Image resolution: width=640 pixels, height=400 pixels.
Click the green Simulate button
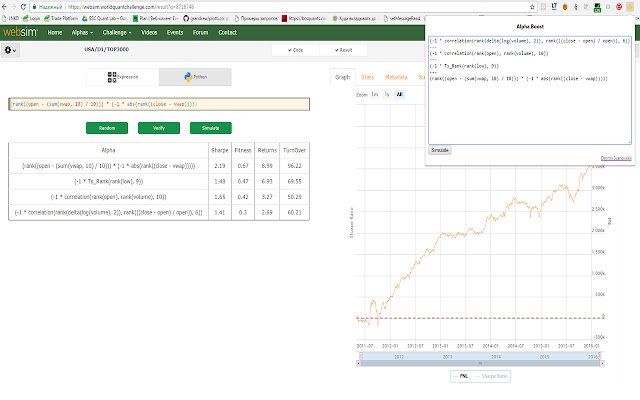[x=211, y=128]
